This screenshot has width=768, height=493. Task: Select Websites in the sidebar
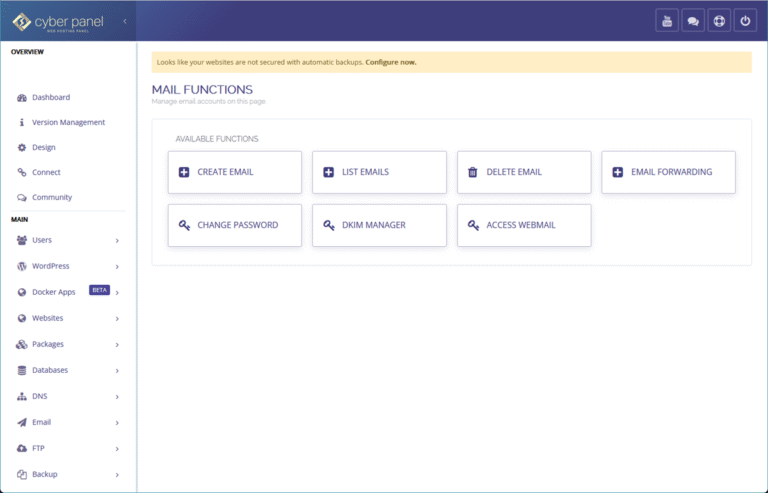click(x=48, y=318)
